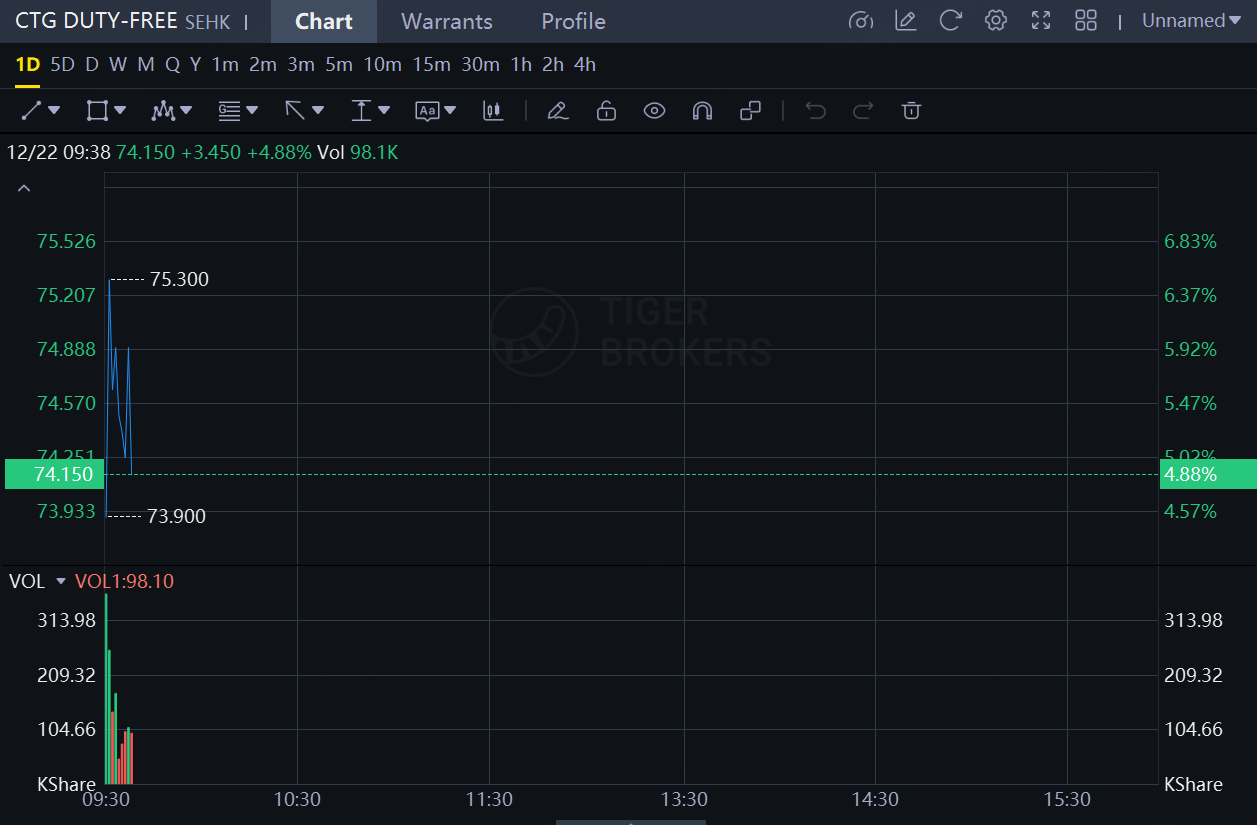Open the VOL indicator dropdown
The width and height of the screenshot is (1257, 825).
click(x=60, y=581)
